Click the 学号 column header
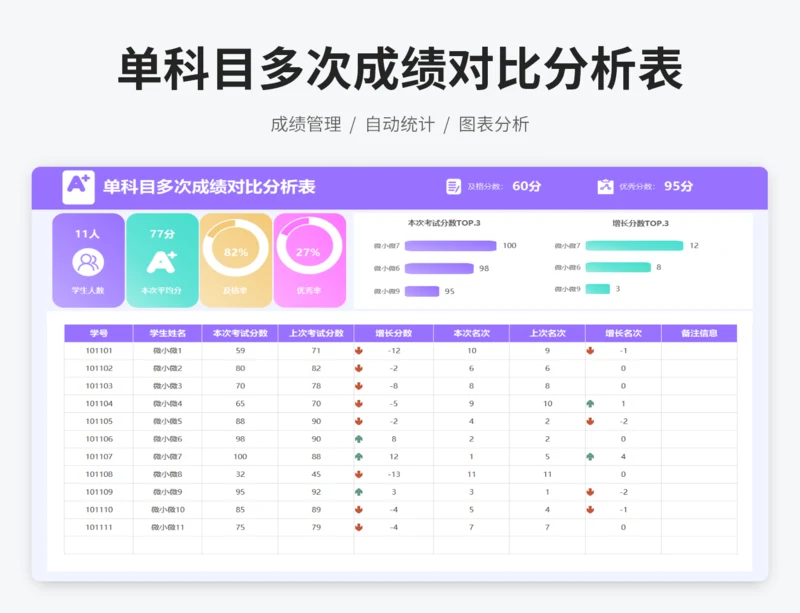Viewport: 800px width, 613px height. point(98,333)
